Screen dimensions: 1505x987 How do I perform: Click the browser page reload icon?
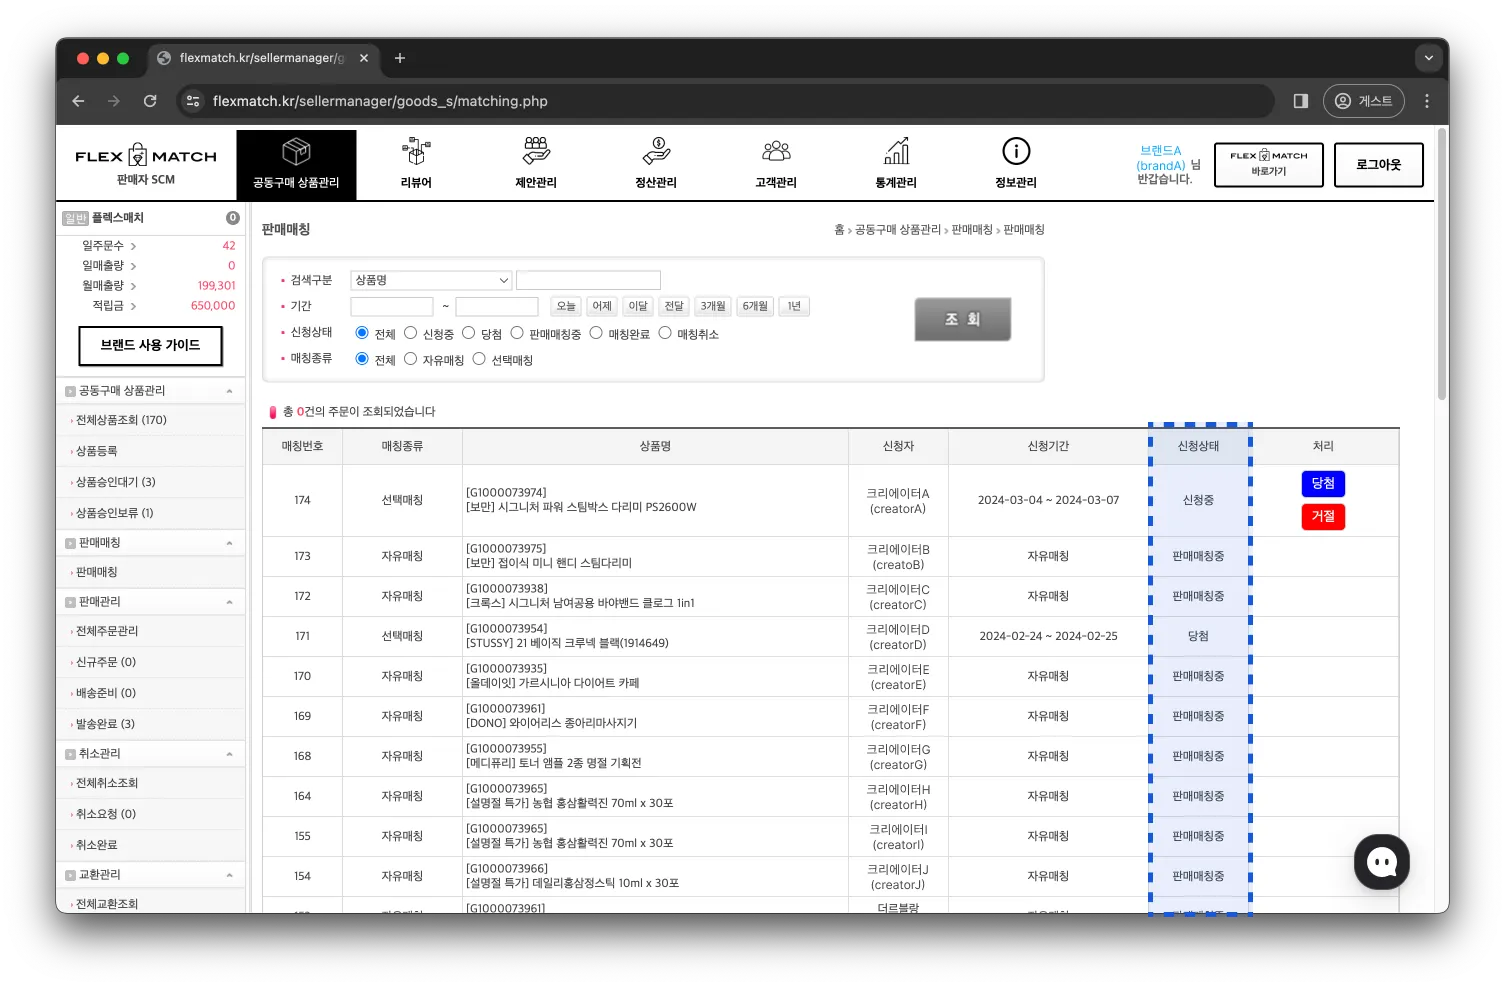[150, 101]
